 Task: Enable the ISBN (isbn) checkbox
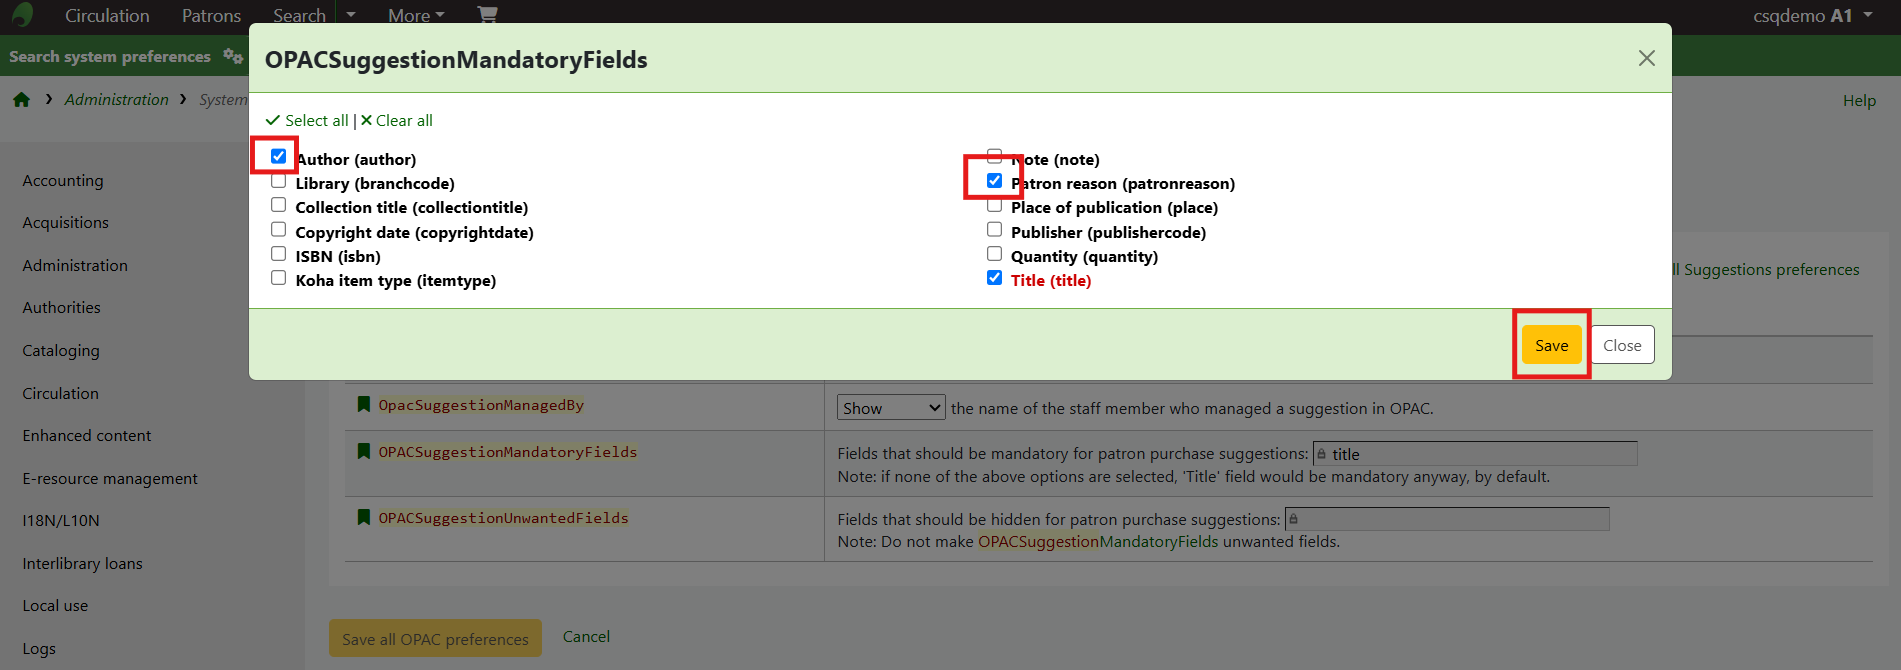pyautogui.click(x=278, y=254)
